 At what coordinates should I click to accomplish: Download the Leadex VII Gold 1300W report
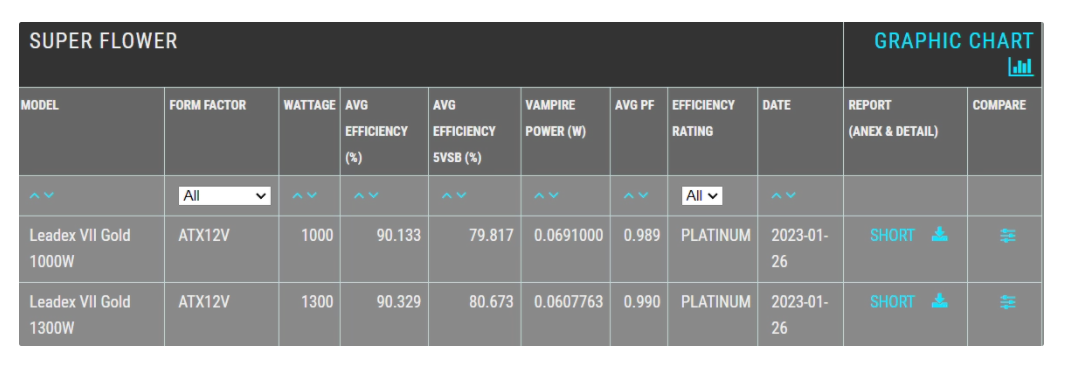coord(939,301)
